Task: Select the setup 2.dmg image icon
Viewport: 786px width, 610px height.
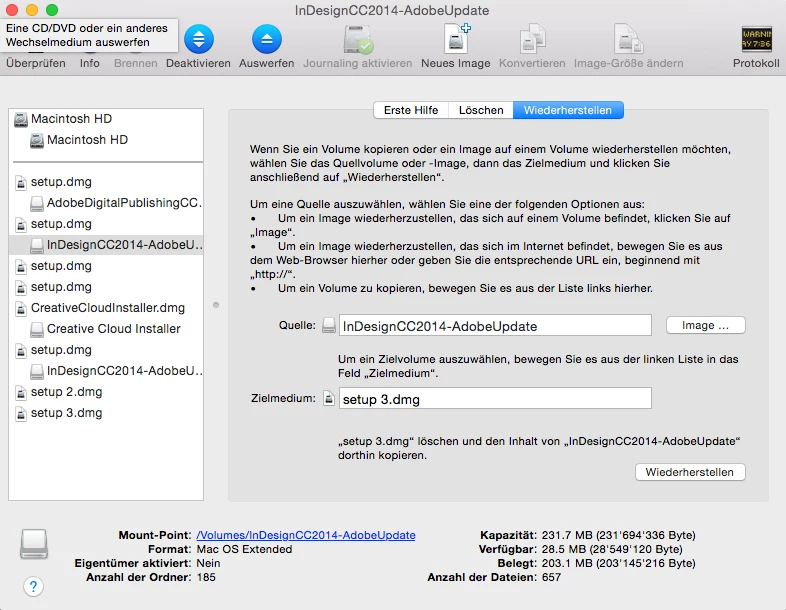Action: pyautogui.click(x=21, y=392)
